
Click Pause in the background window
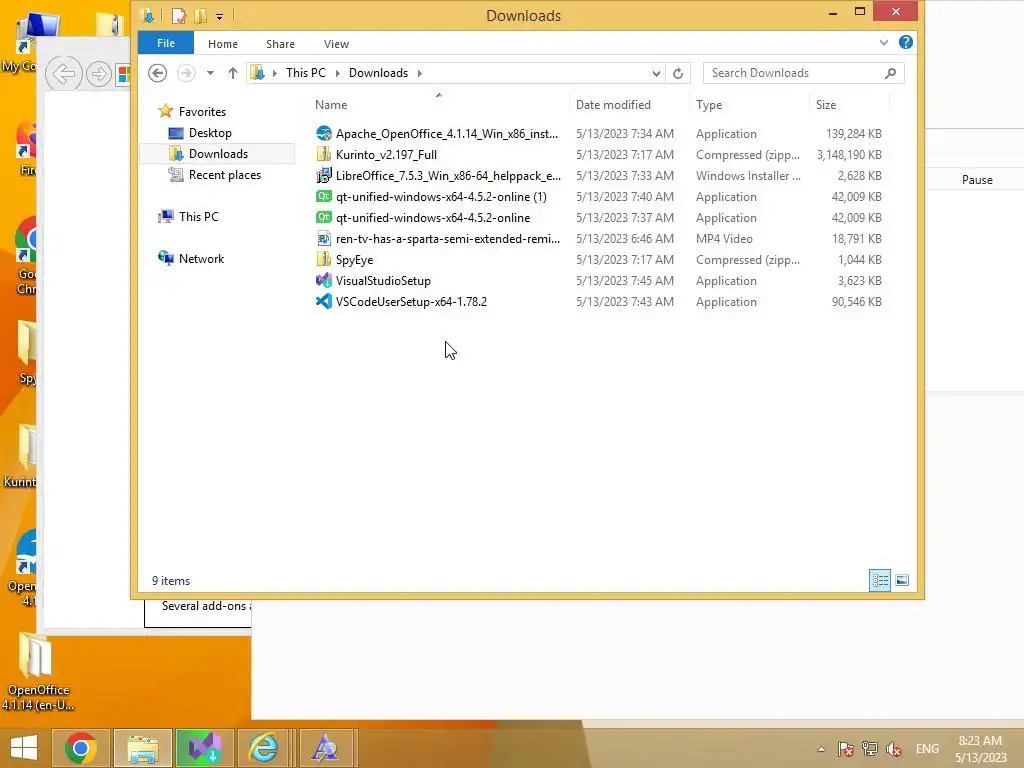[x=977, y=180]
